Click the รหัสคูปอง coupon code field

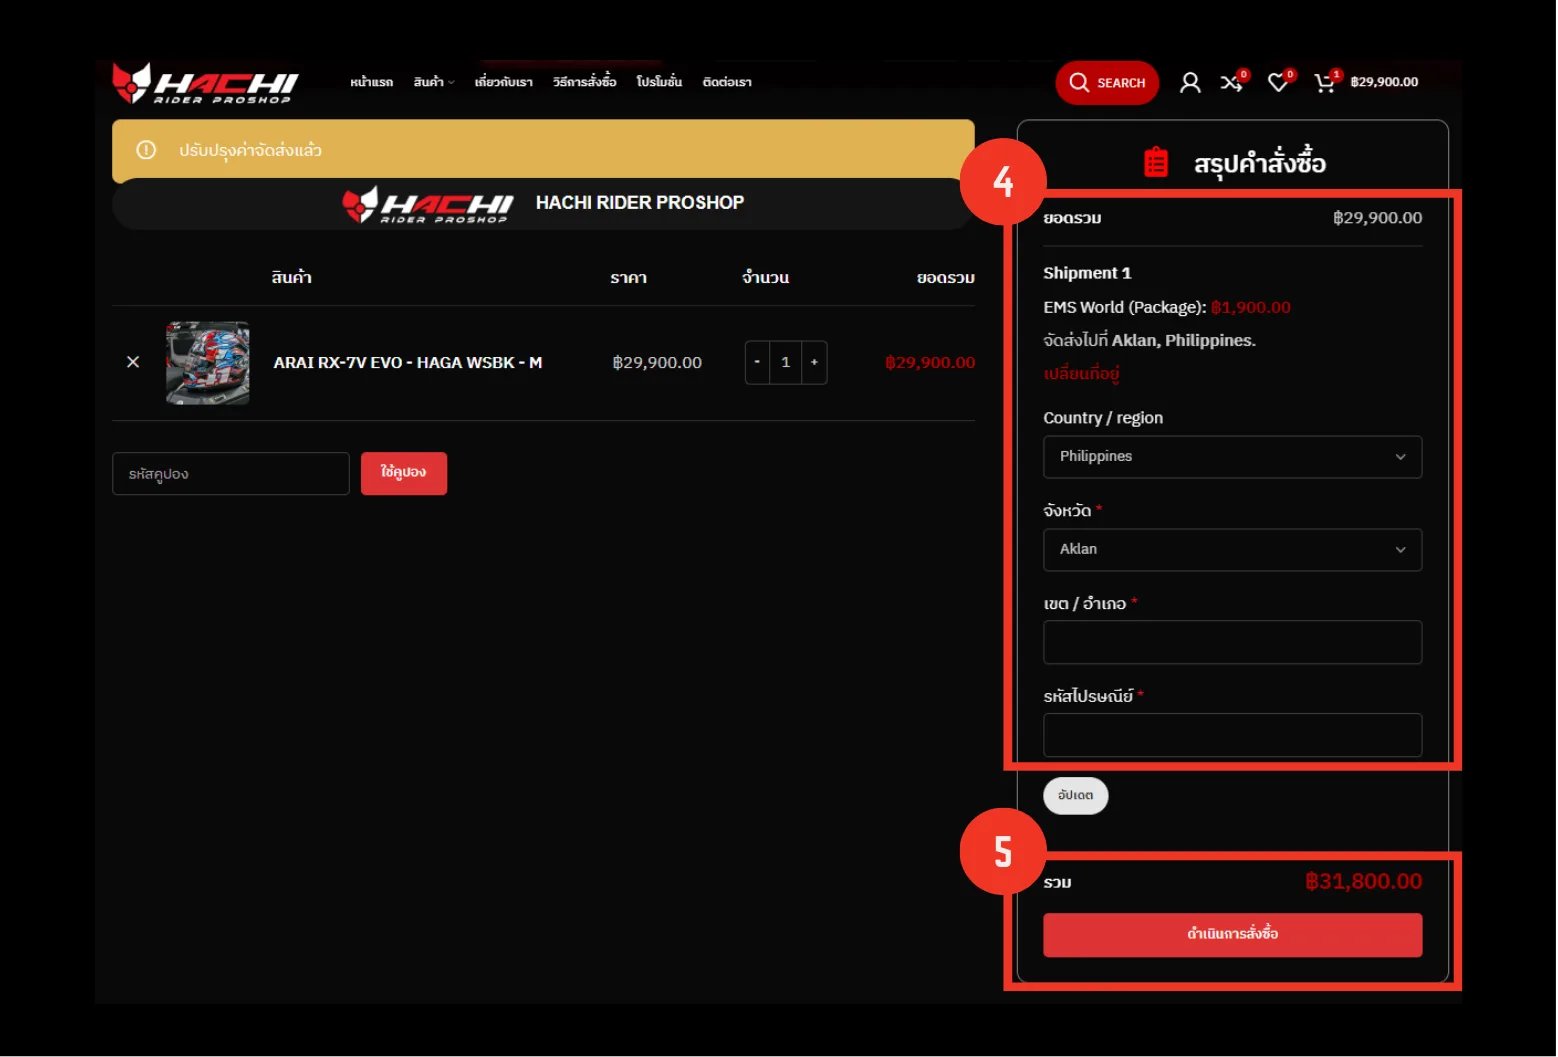[231, 474]
